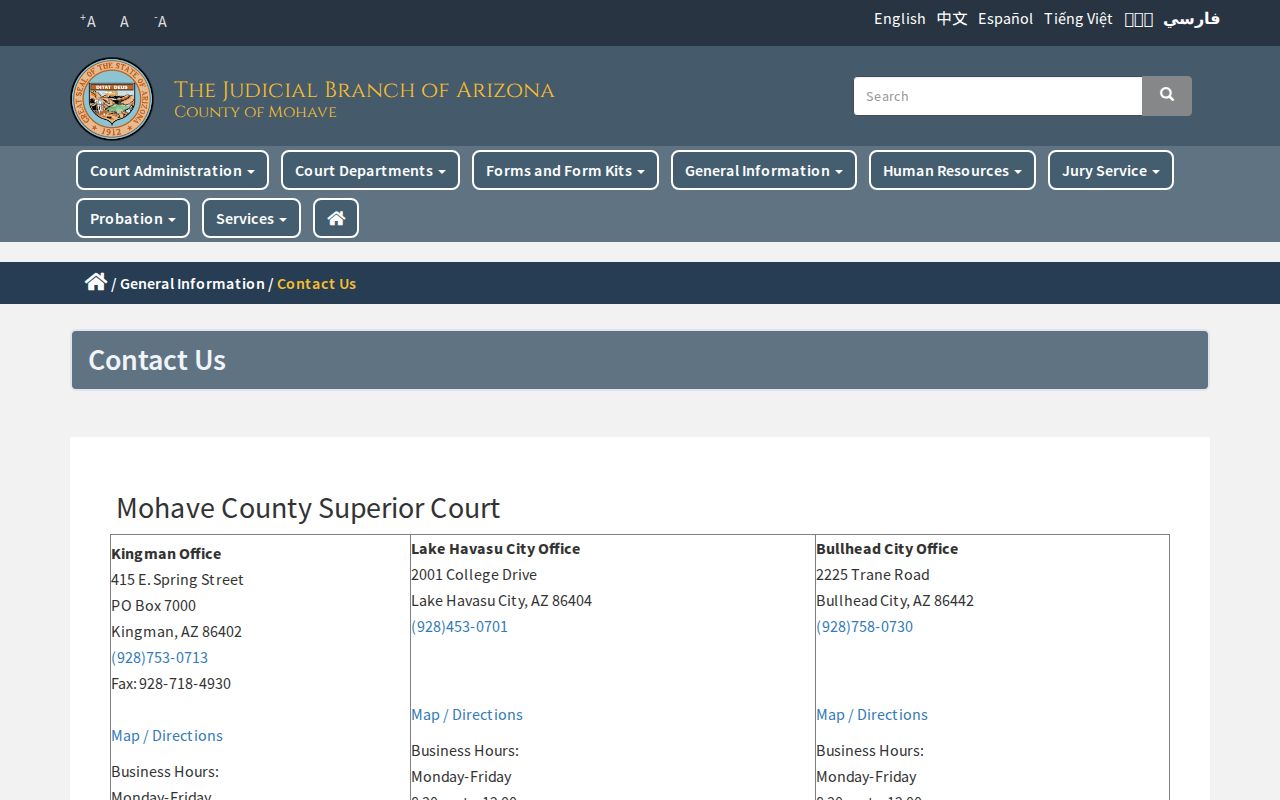
Task: Expand the Court Departments dropdown
Action: (x=370, y=170)
